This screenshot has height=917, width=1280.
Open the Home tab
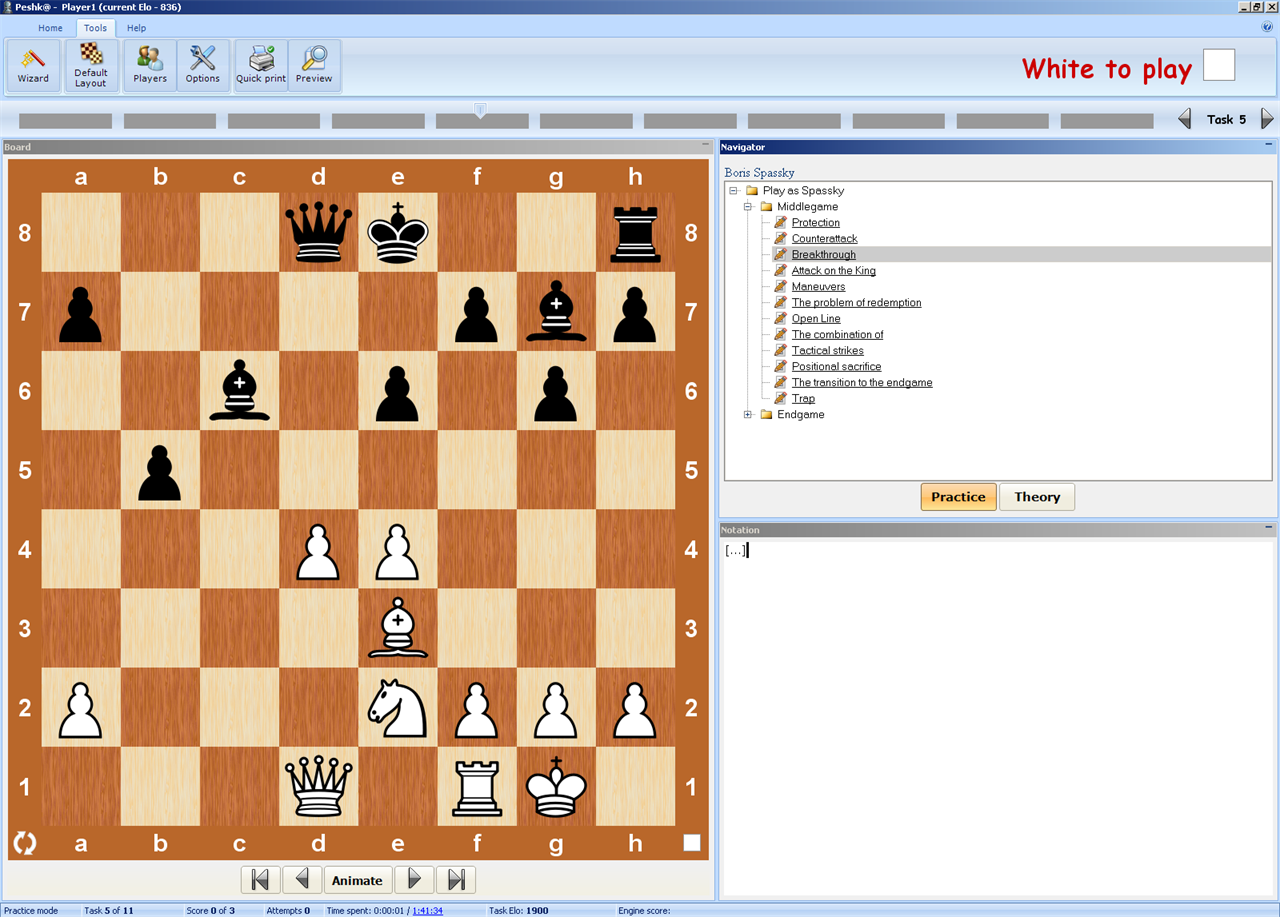tap(50, 28)
